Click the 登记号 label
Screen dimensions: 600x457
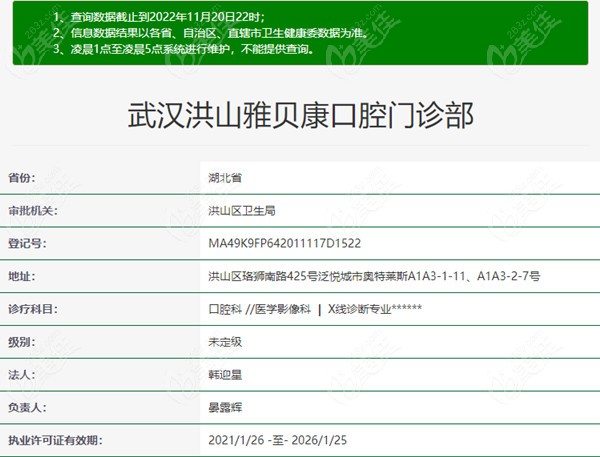click(x=27, y=243)
